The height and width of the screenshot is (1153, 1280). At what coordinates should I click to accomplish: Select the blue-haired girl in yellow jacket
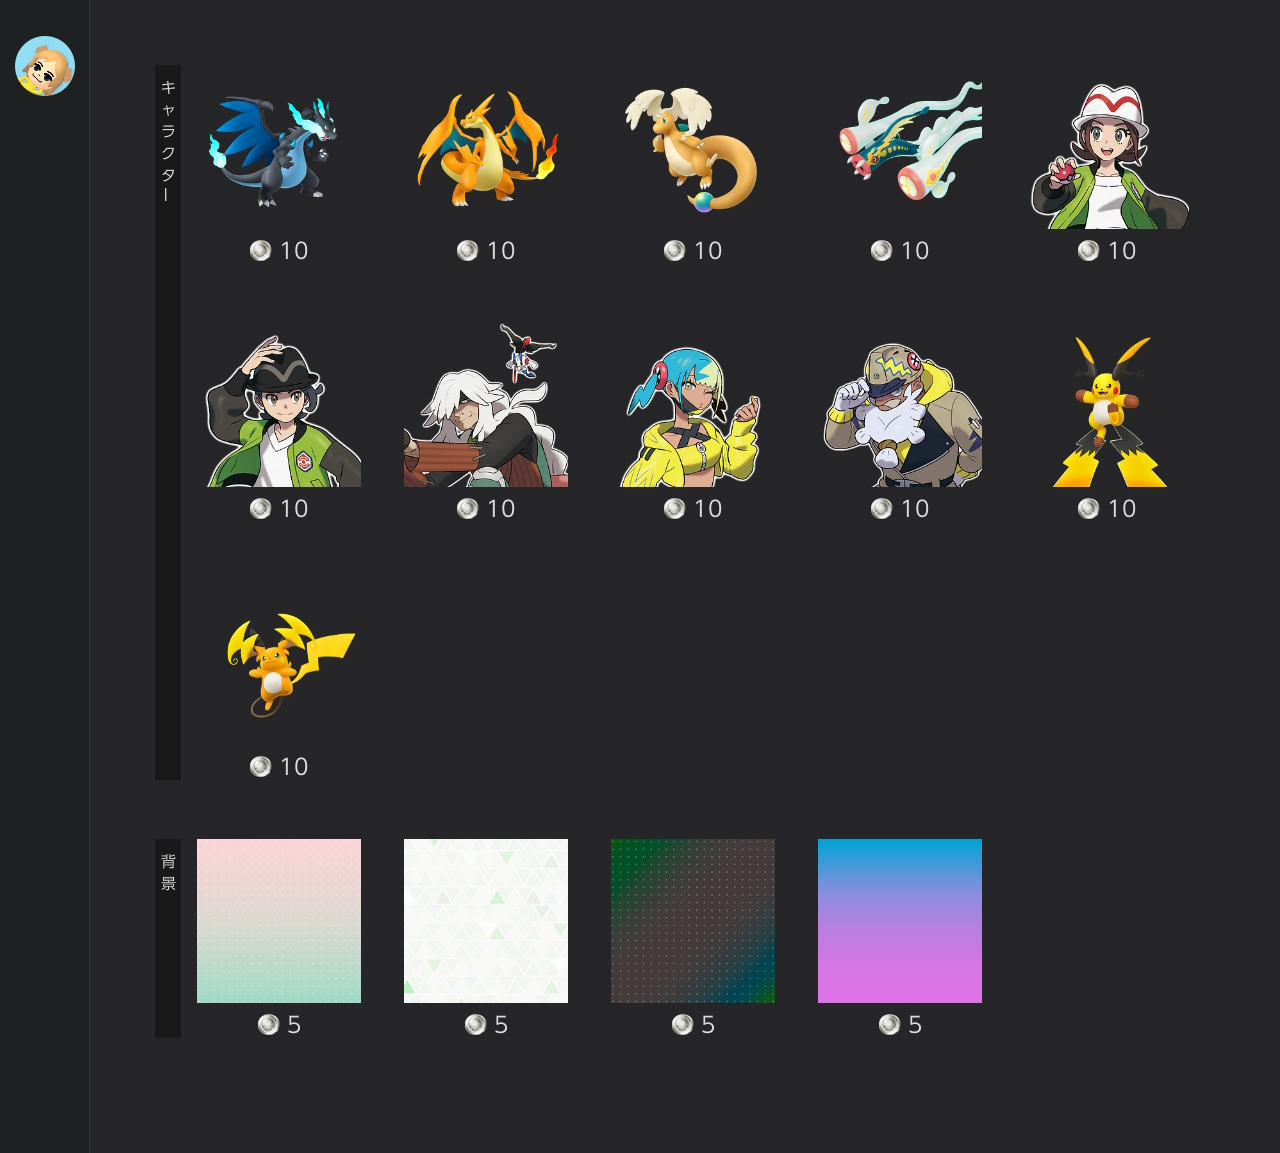[692, 415]
